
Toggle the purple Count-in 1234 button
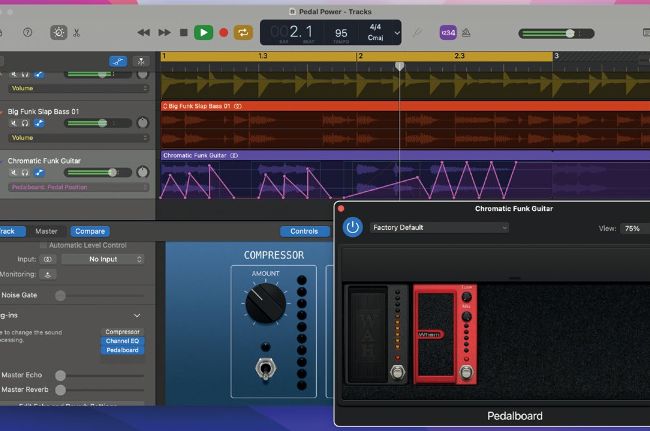coord(449,32)
